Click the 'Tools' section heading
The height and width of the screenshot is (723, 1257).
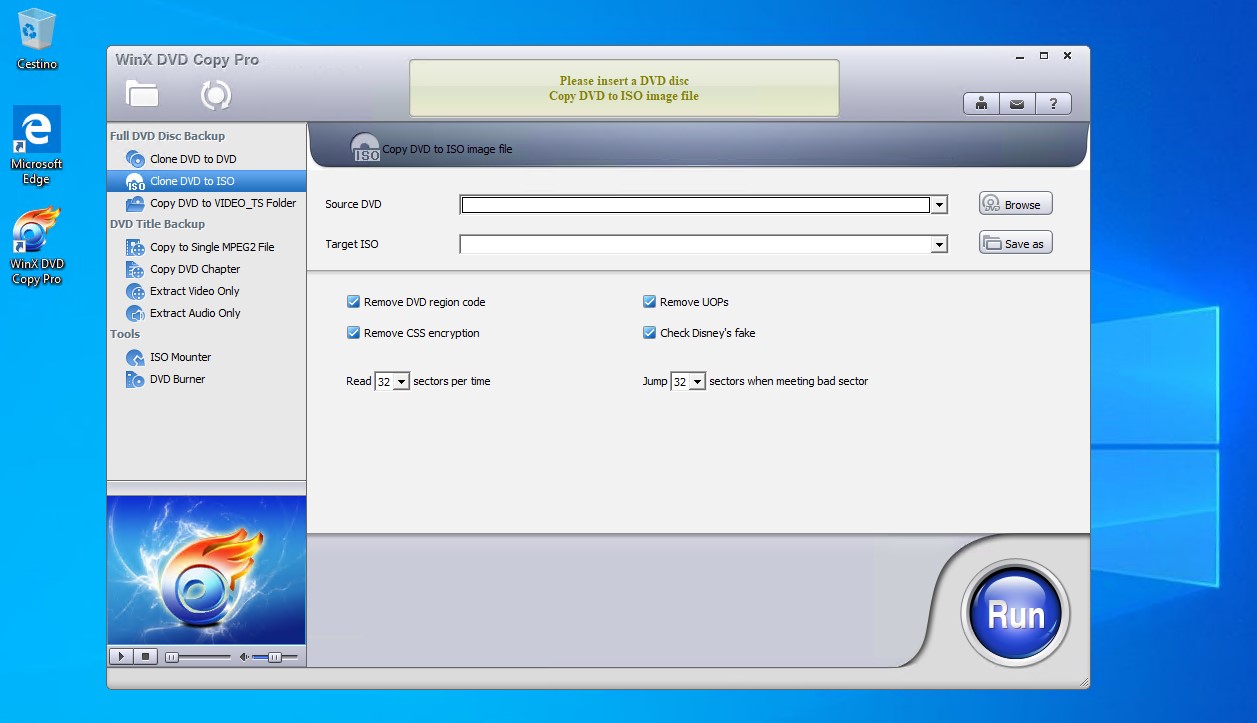125,334
